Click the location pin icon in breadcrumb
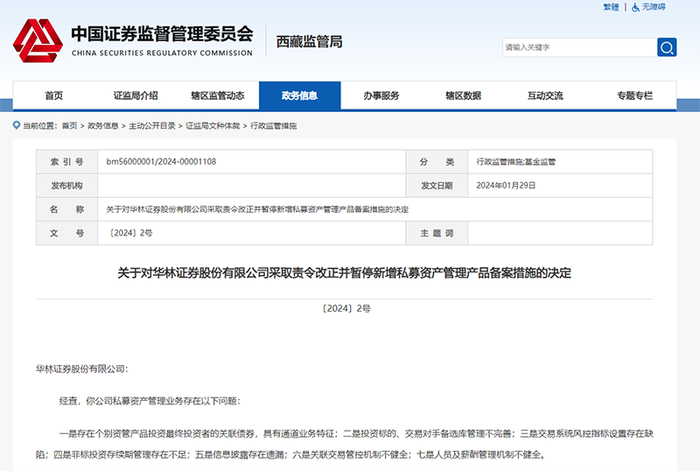 pos(17,125)
